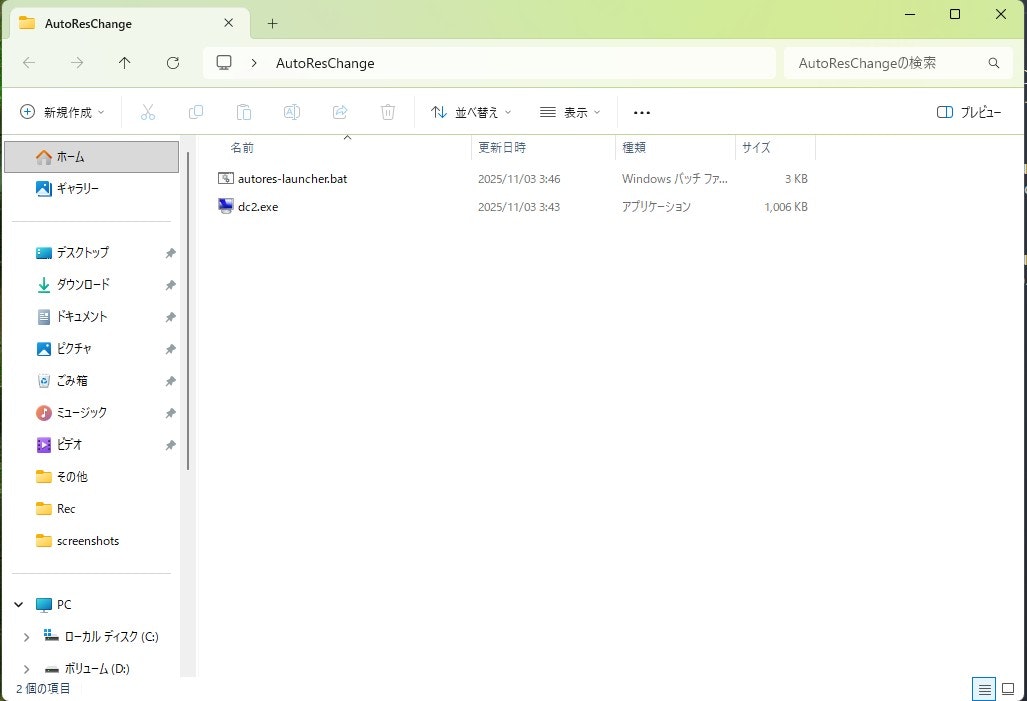Maximize the Explorer window

pos(955,14)
